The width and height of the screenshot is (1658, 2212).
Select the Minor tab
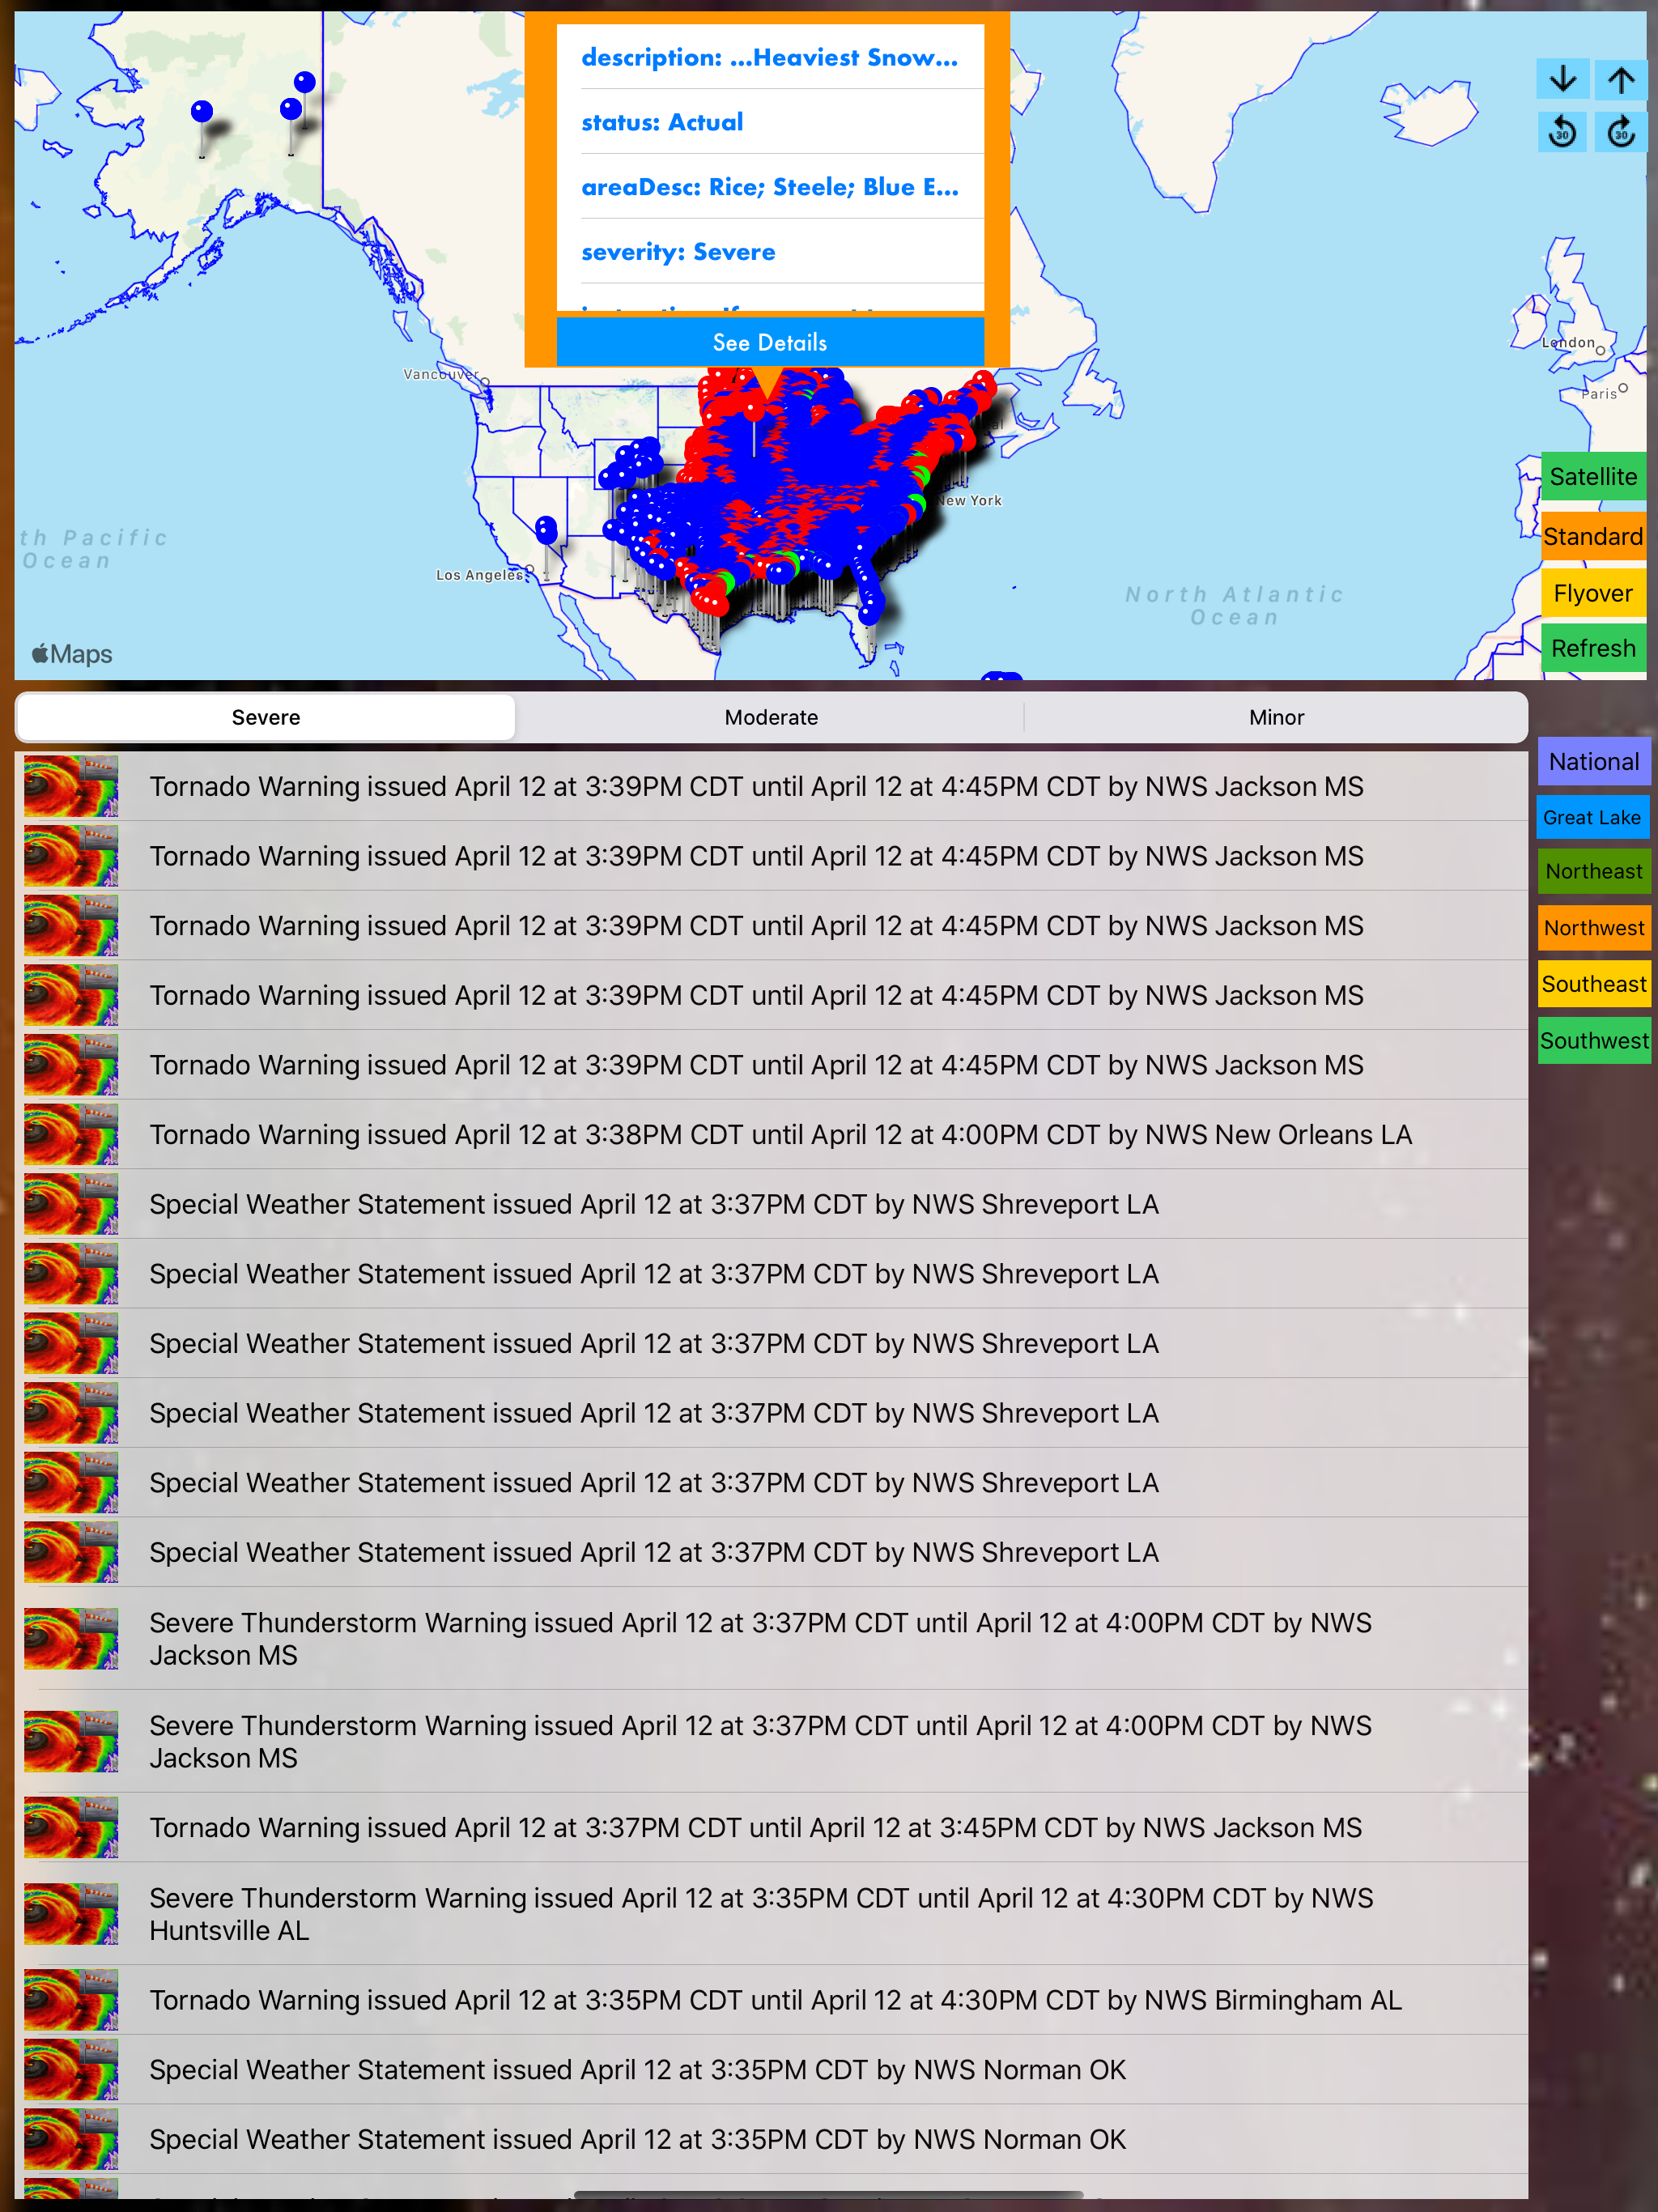point(1276,717)
